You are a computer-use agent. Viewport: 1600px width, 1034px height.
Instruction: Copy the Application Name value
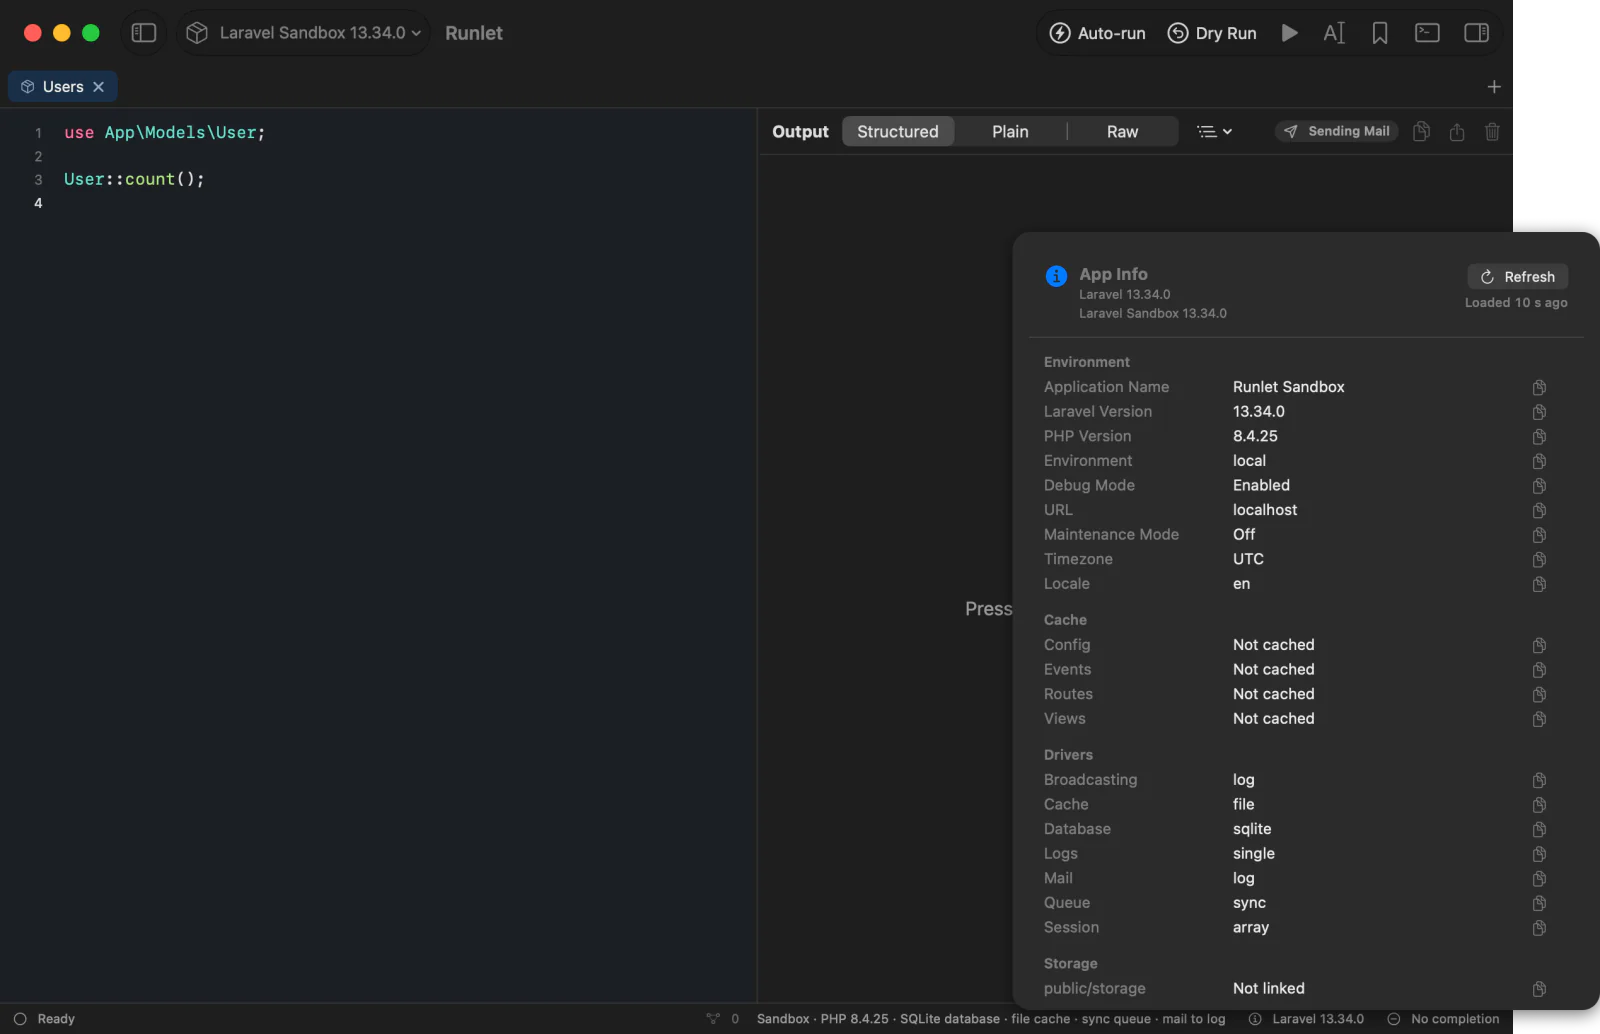point(1539,387)
